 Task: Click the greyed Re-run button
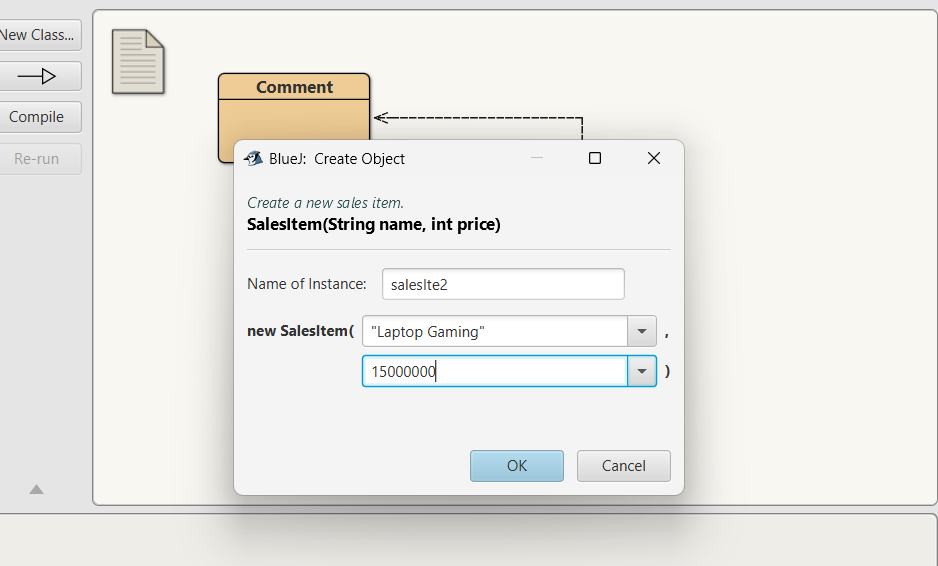coord(37,159)
